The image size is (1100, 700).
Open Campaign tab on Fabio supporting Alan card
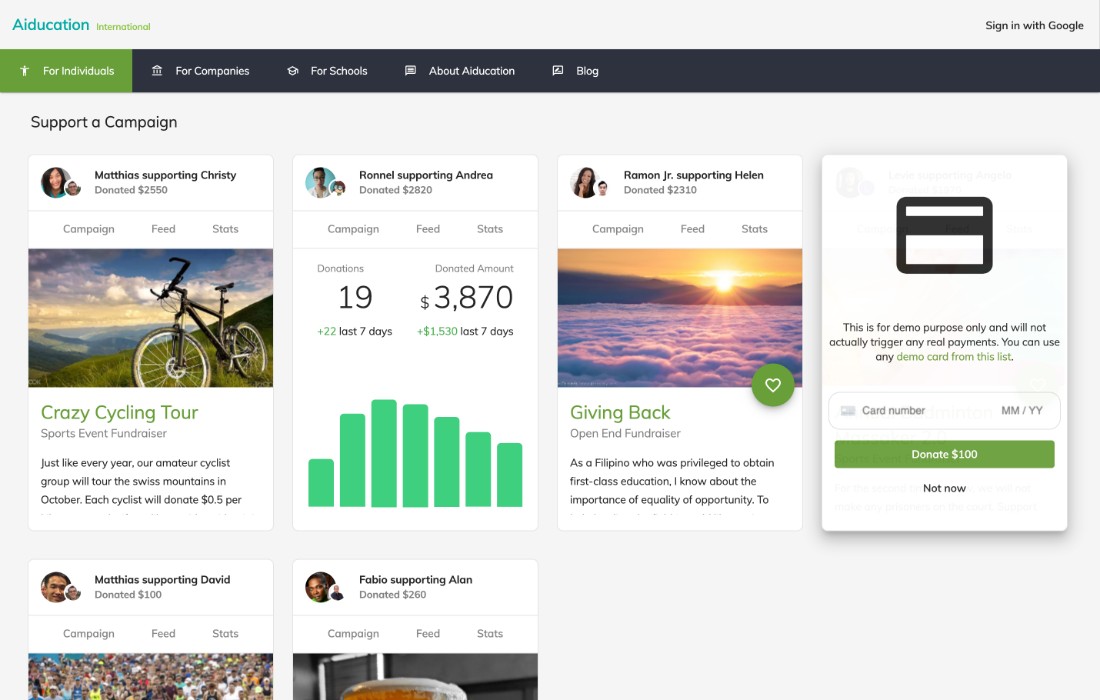(353, 633)
